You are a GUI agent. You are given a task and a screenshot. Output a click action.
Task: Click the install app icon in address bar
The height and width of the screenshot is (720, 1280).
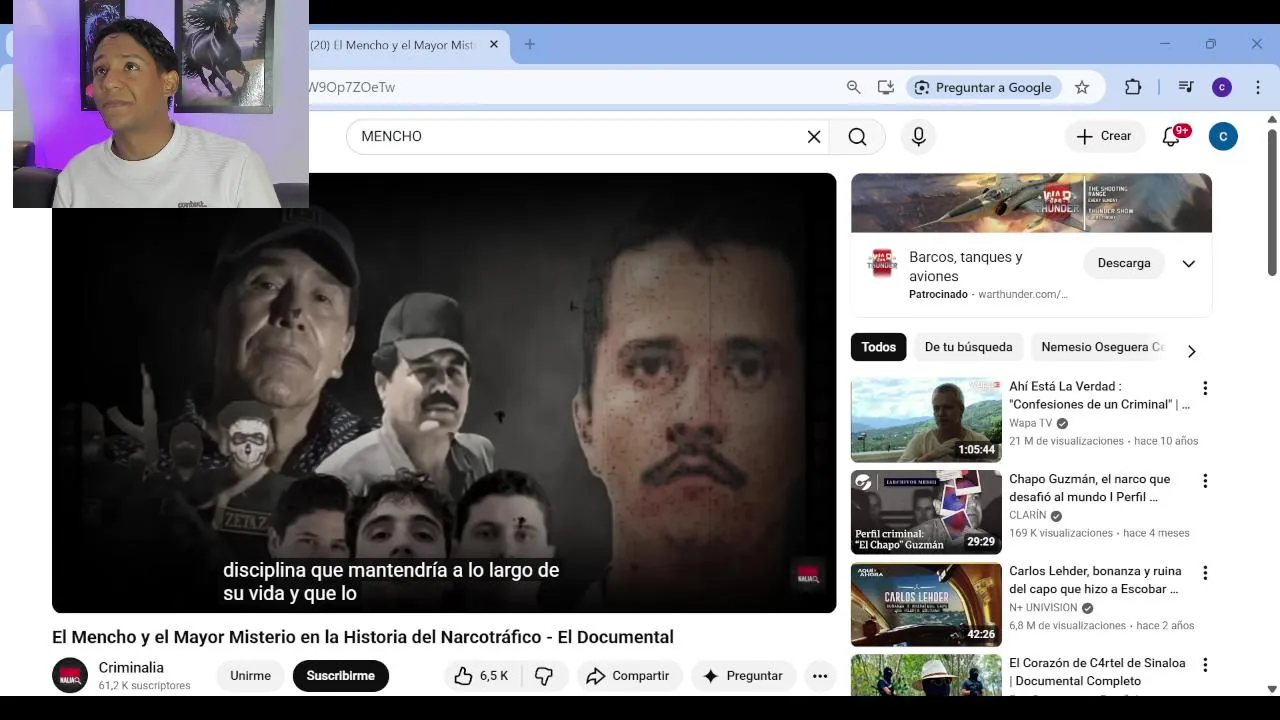point(885,87)
